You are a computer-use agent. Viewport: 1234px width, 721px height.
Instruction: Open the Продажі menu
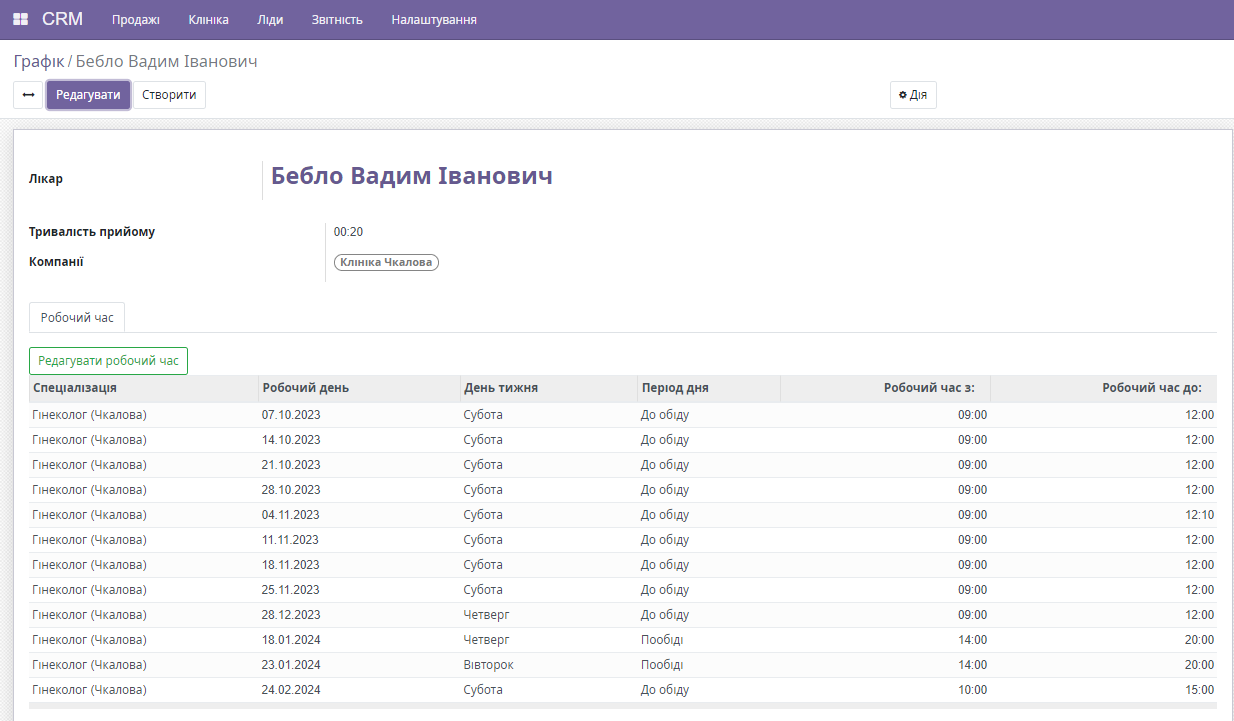tap(136, 20)
